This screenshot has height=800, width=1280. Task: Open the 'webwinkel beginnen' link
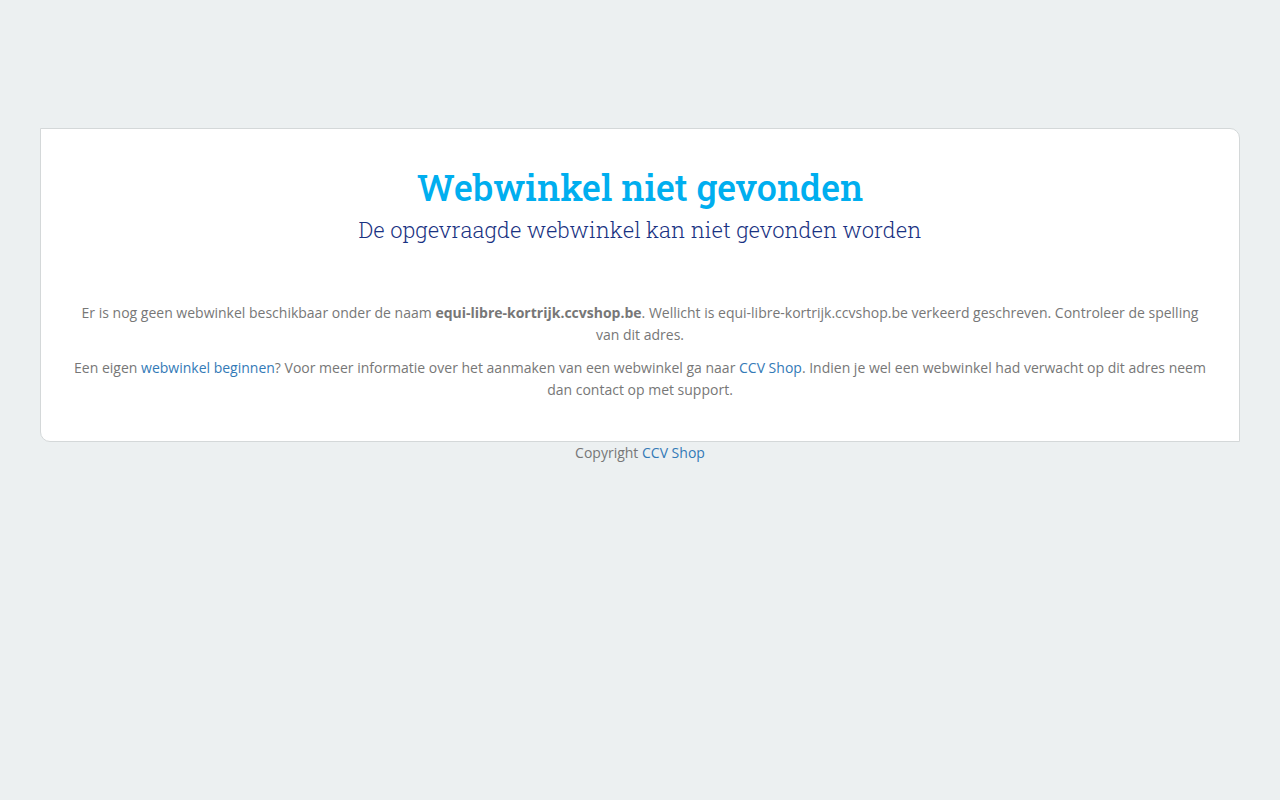207,368
